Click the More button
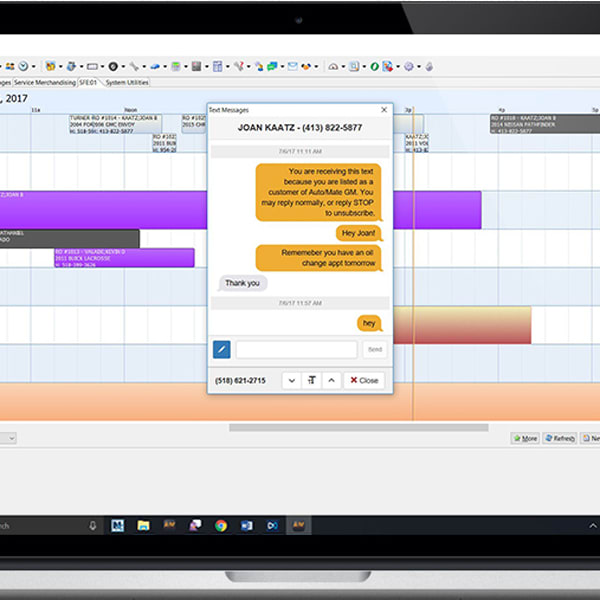Viewport: 600px width, 600px height. click(525, 438)
